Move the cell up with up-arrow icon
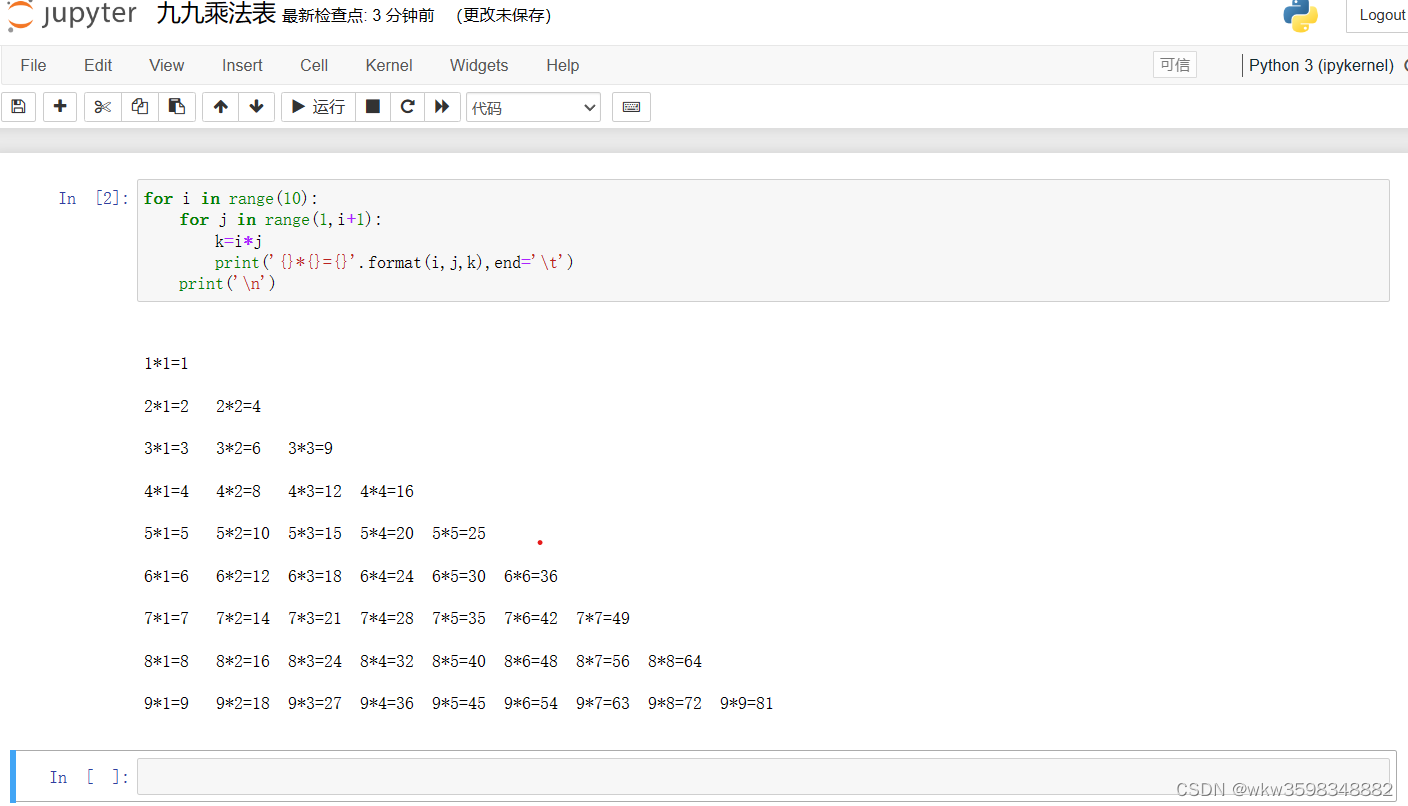Screen dimensions: 1408x806 click(220, 107)
